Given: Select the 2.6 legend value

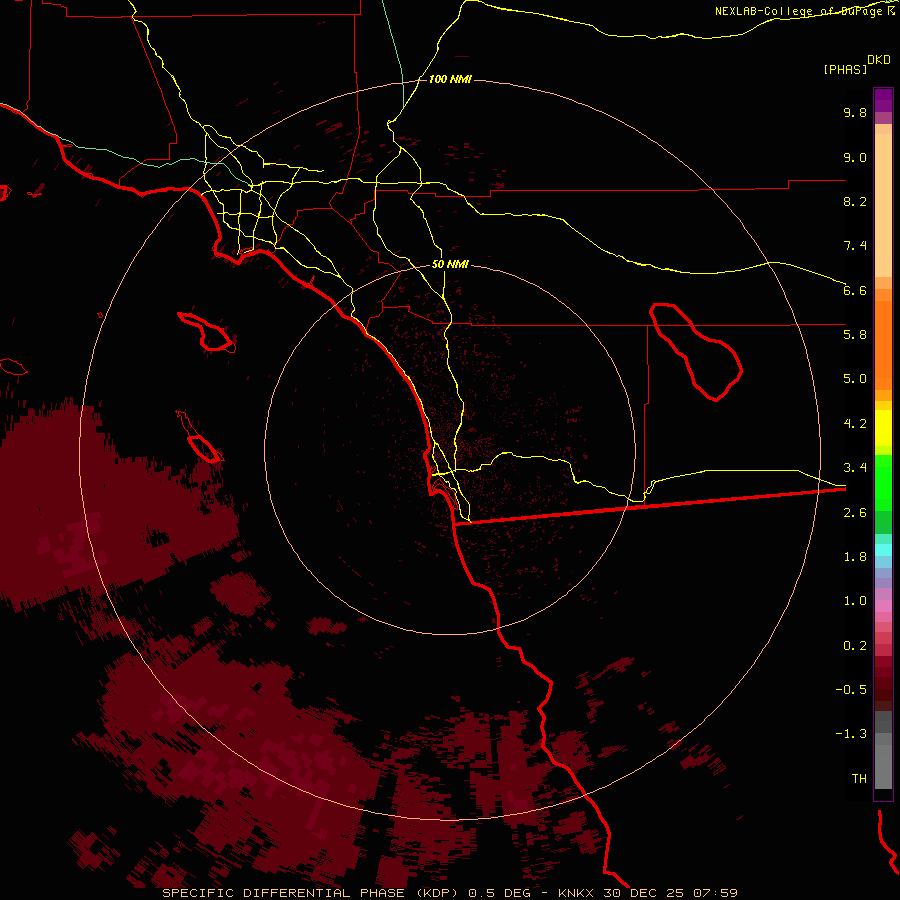Looking at the screenshot, I should pyautogui.click(x=855, y=513).
